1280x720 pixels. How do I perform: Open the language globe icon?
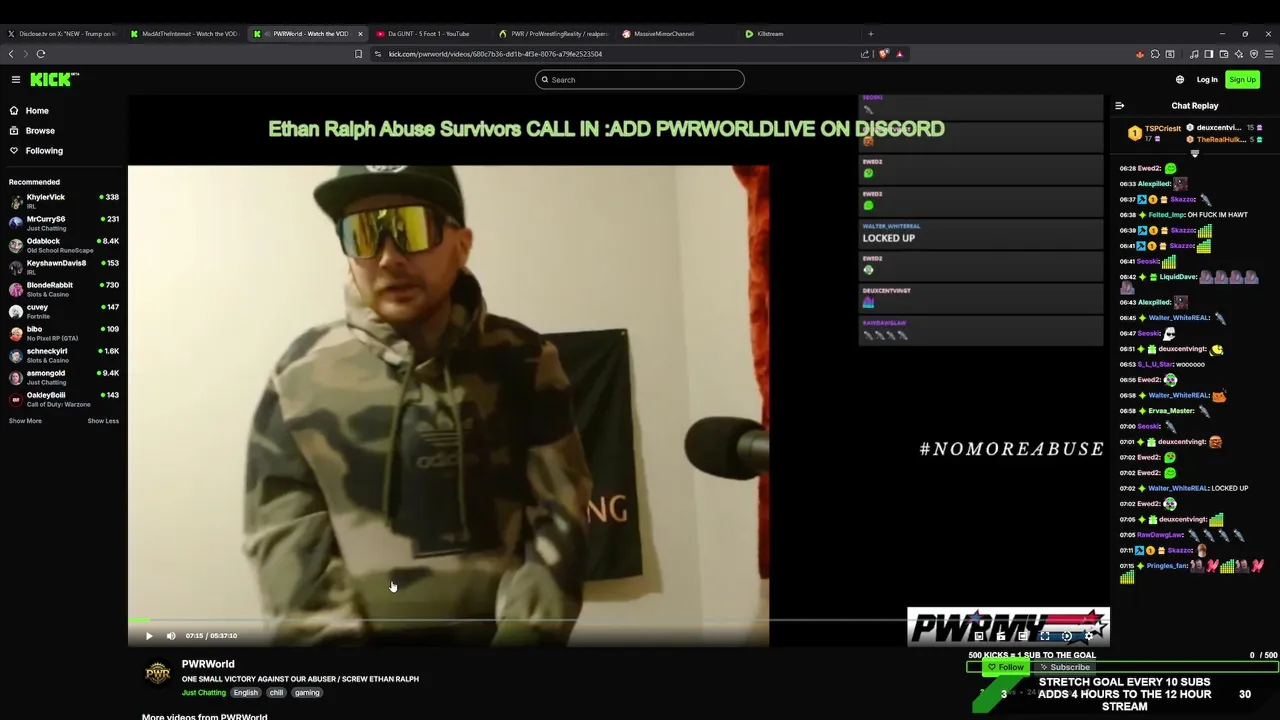[x=1180, y=80]
